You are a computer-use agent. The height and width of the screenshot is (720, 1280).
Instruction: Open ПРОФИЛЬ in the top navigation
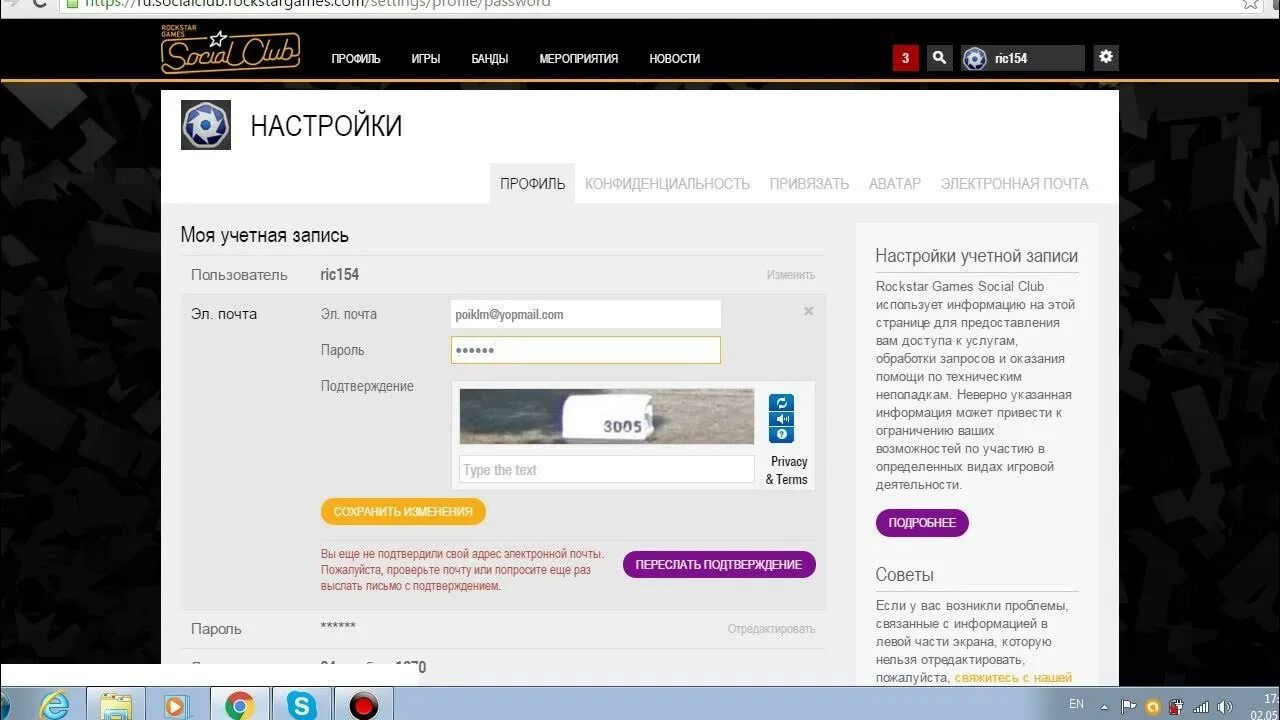pos(356,59)
